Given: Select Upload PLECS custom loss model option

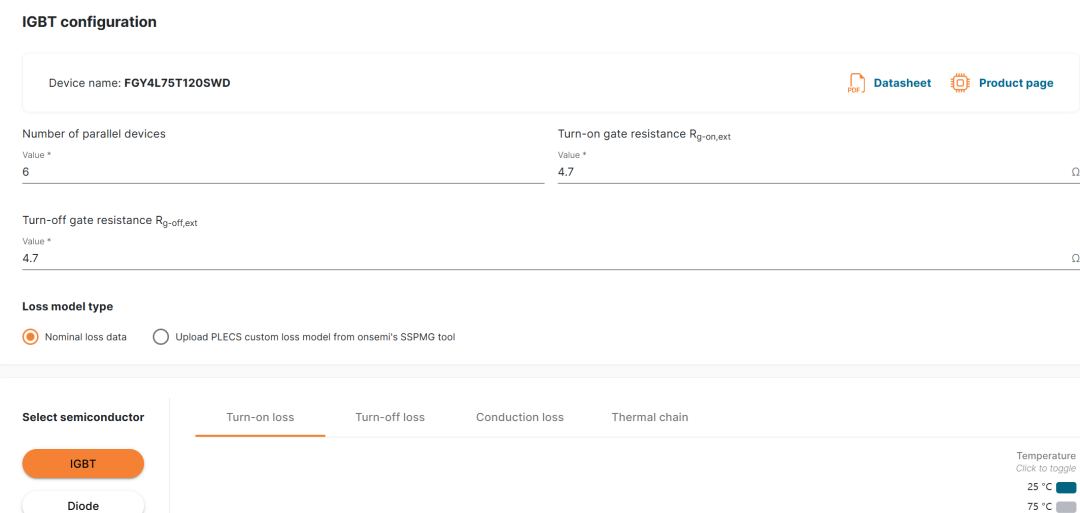Looking at the screenshot, I should [161, 337].
